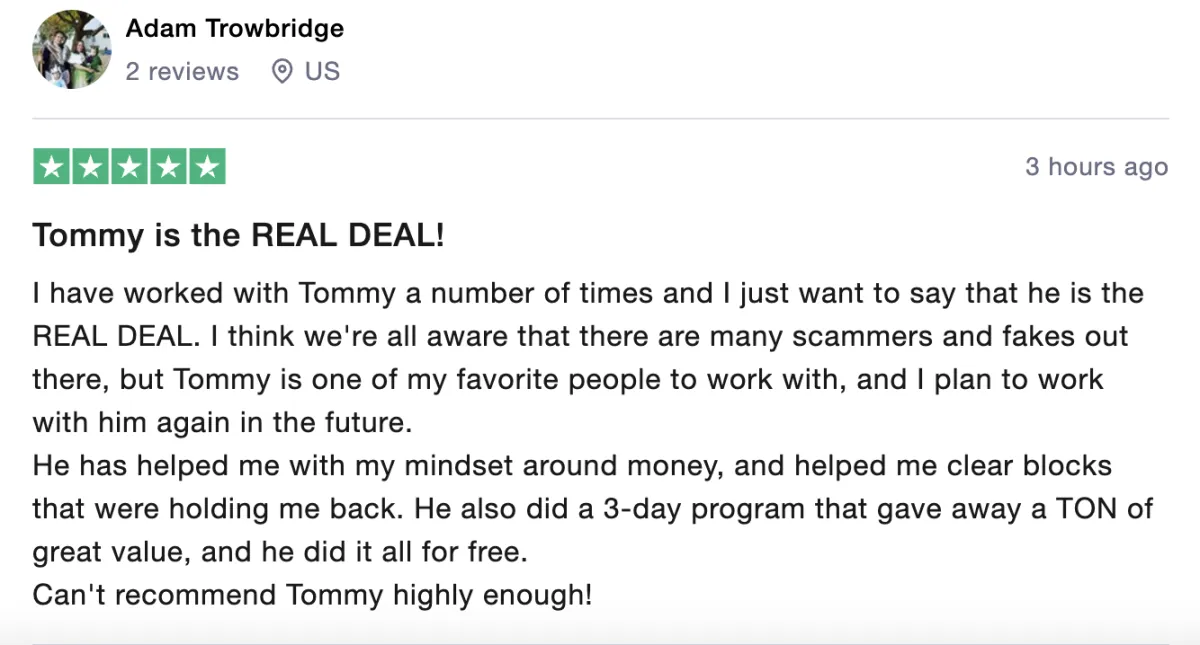Click the third green rating star

(x=130, y=167)
